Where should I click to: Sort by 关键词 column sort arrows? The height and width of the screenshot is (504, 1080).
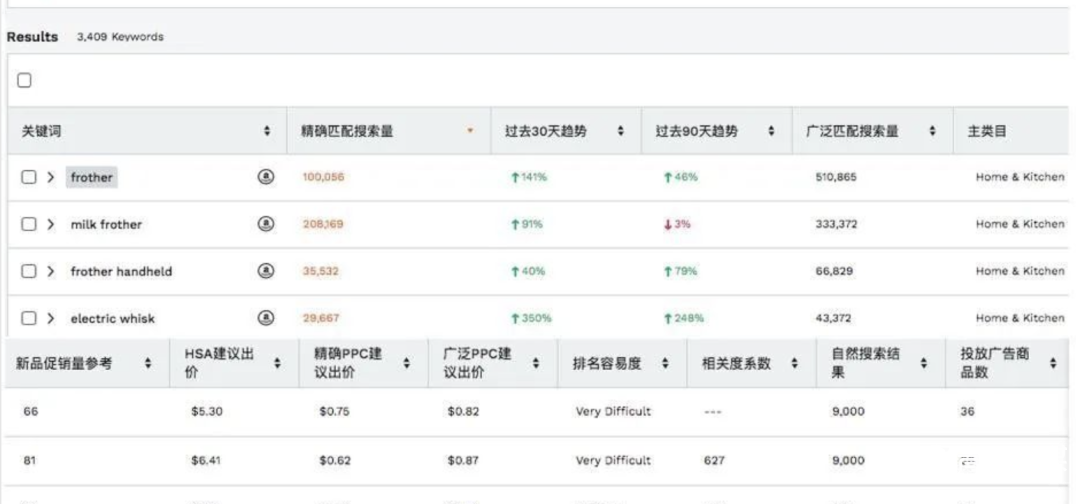(x=267, y=131)
